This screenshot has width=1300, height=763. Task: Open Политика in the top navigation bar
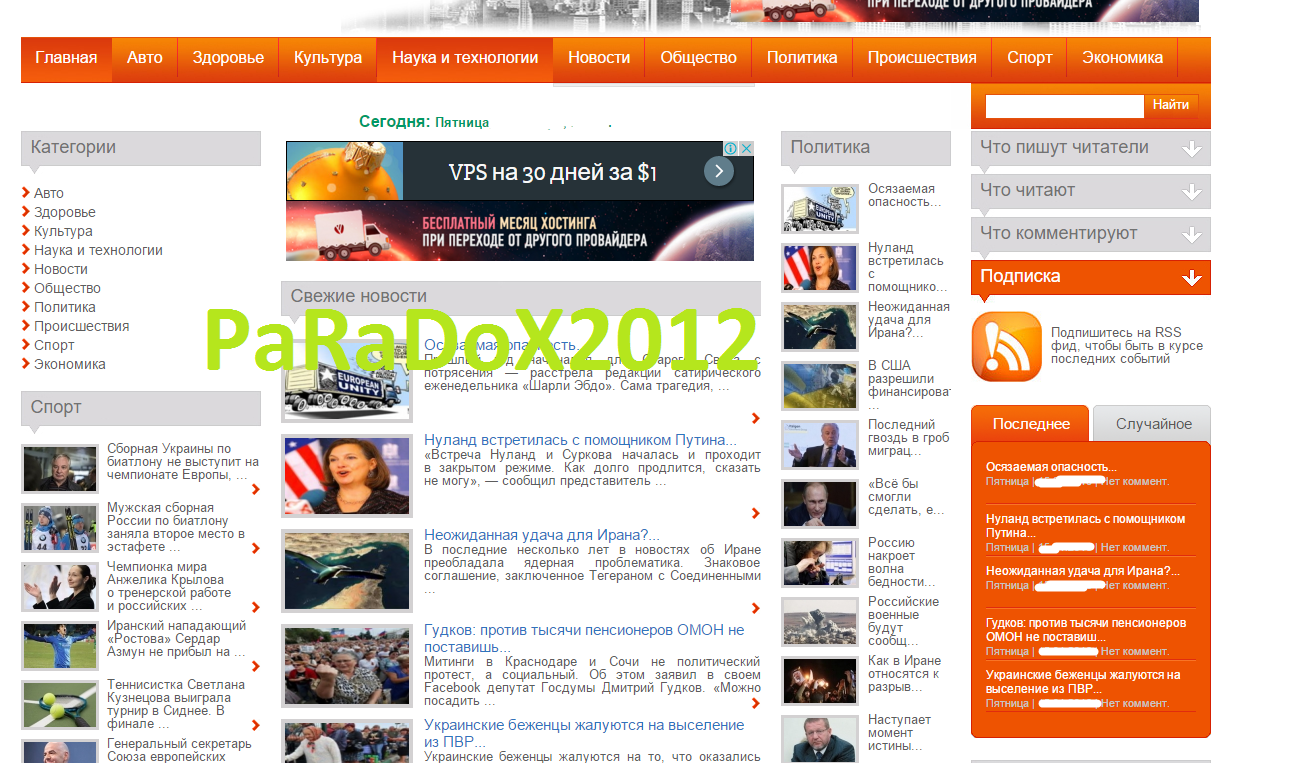(802, 58)
